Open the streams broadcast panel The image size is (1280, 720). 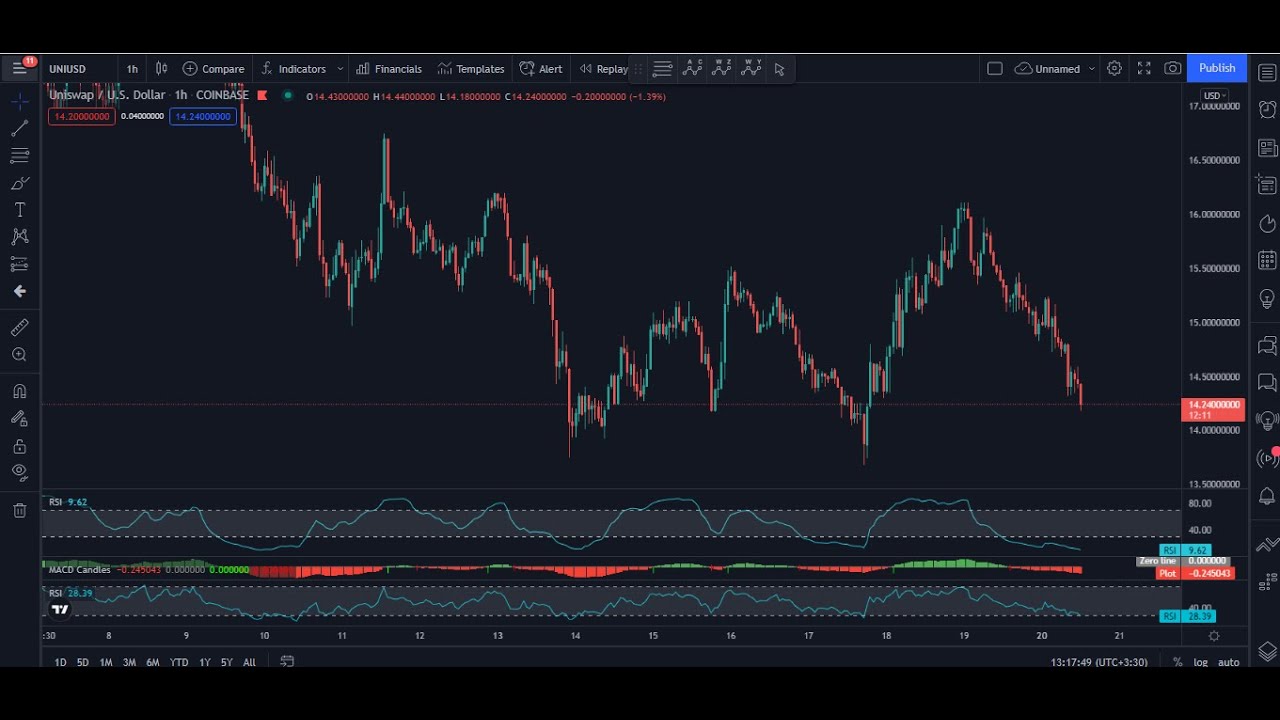tap(1267, 459)
